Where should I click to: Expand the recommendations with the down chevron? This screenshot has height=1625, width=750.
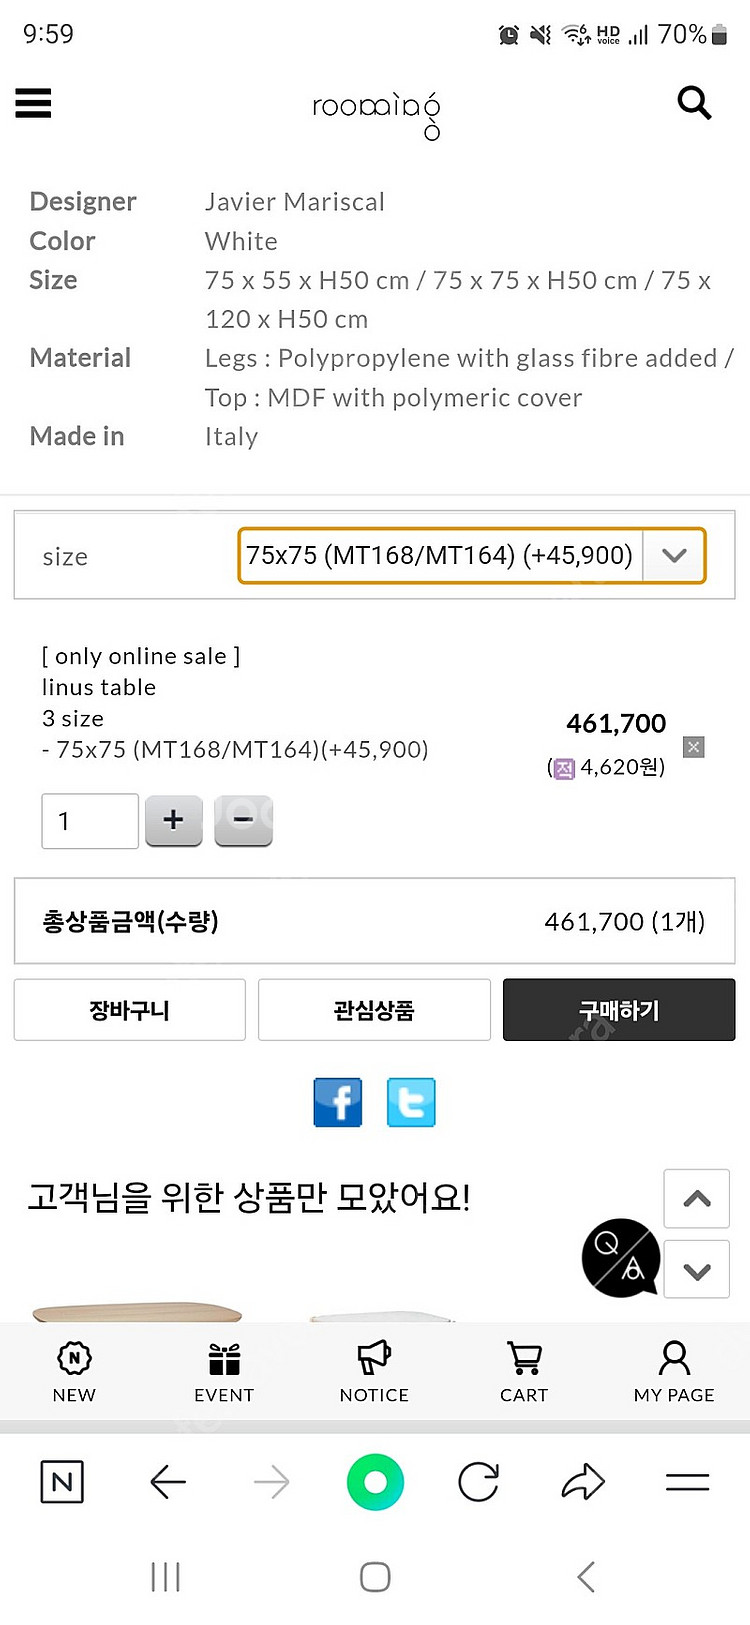point(696,1269)
